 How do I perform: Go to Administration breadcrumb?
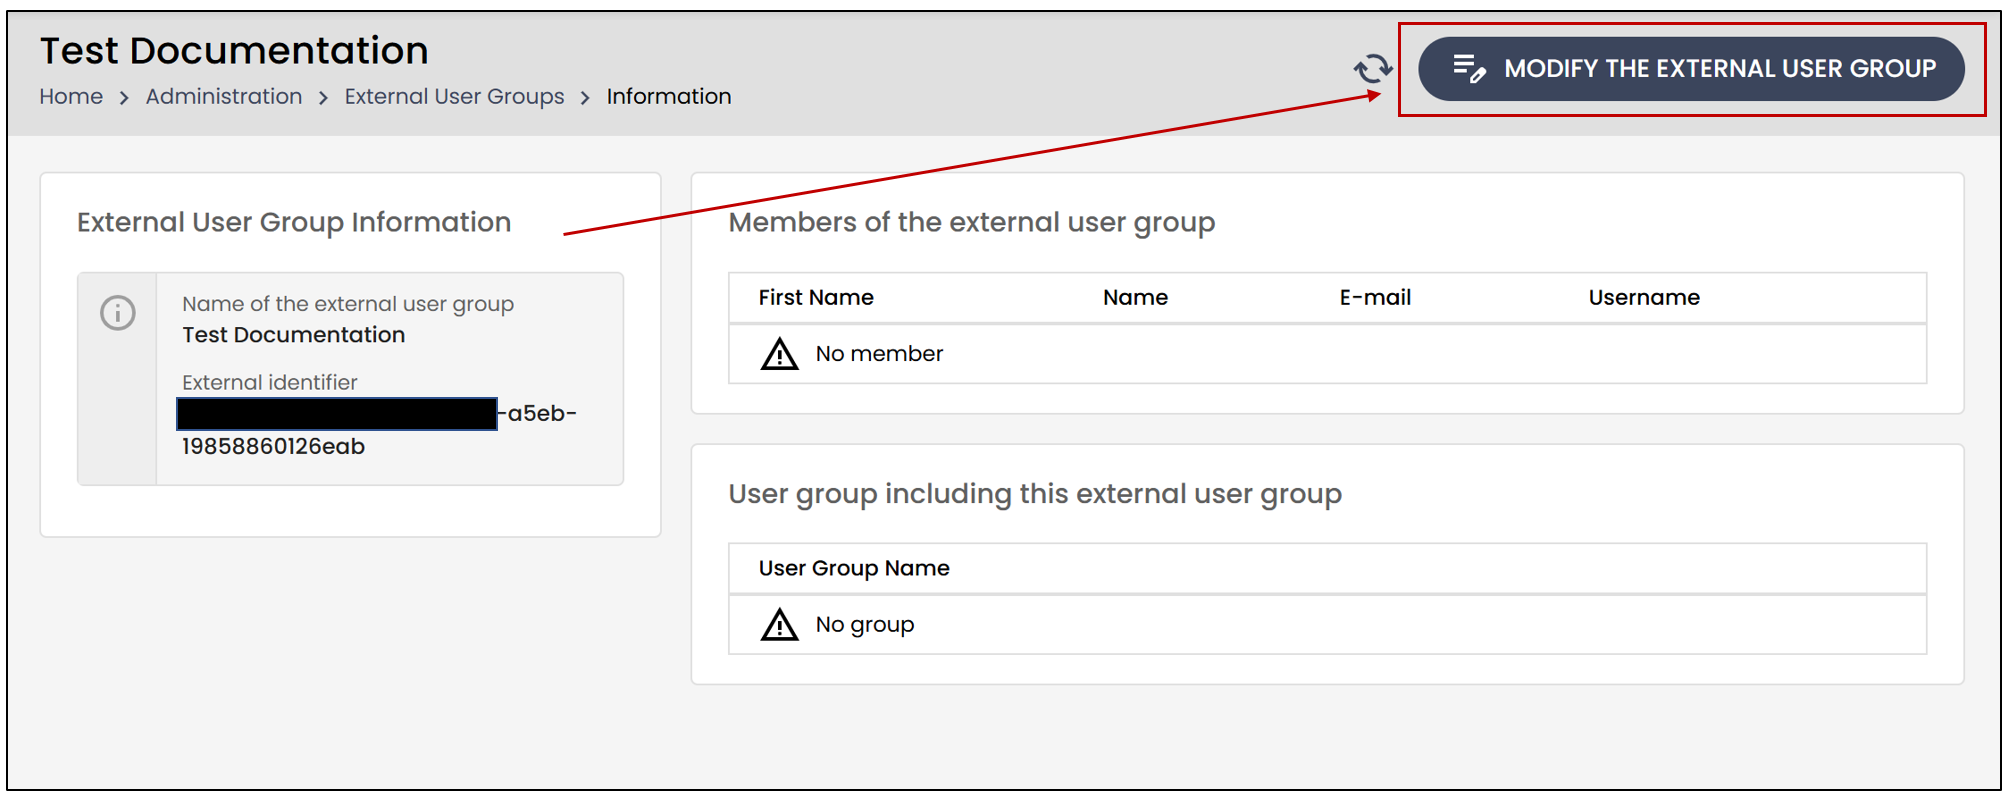click(224, 96)
